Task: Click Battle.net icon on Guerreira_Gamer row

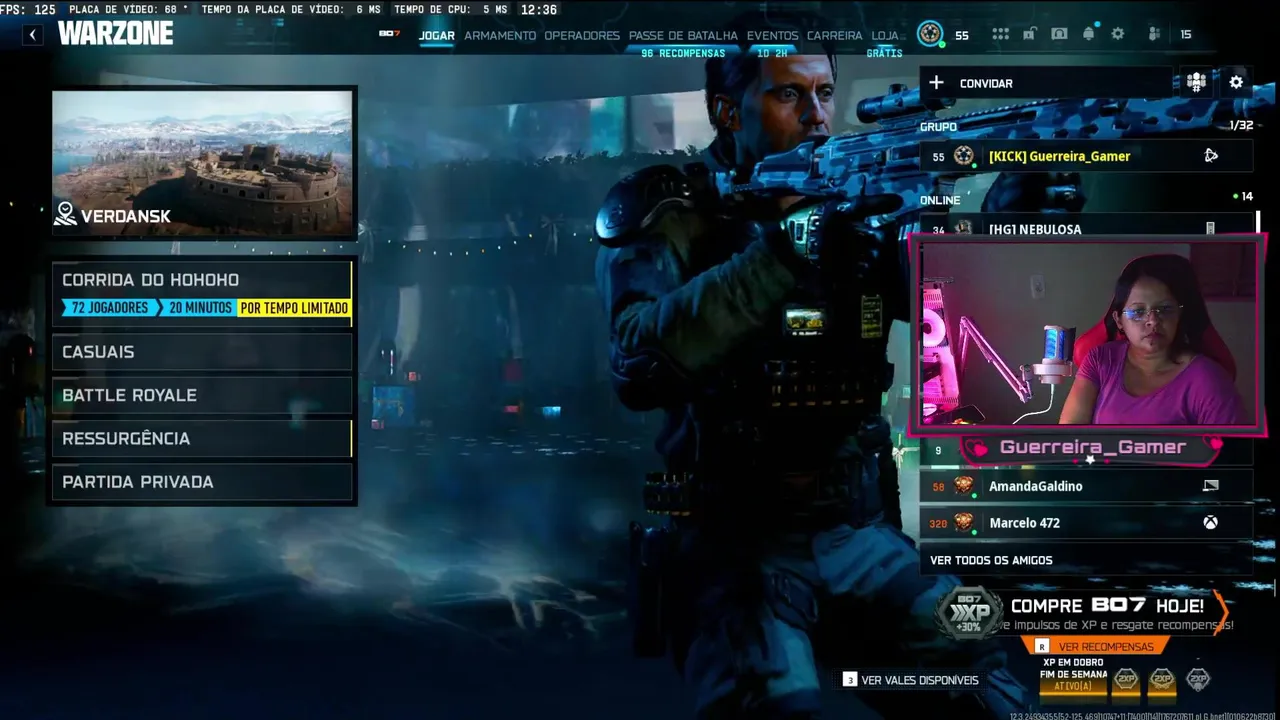Action: 1211,156
